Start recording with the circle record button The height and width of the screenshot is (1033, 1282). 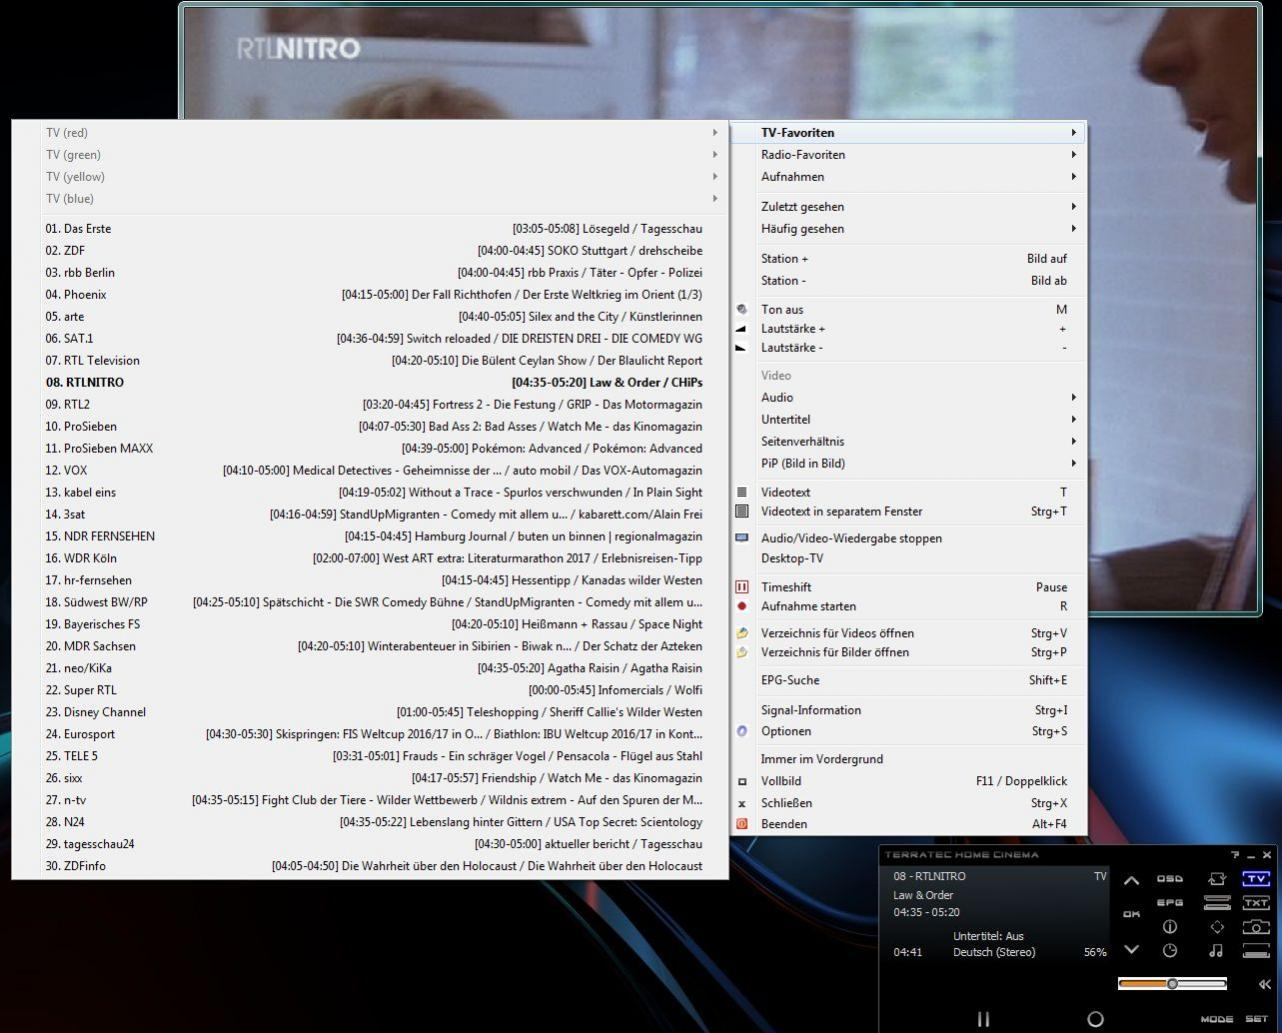1095,1019
